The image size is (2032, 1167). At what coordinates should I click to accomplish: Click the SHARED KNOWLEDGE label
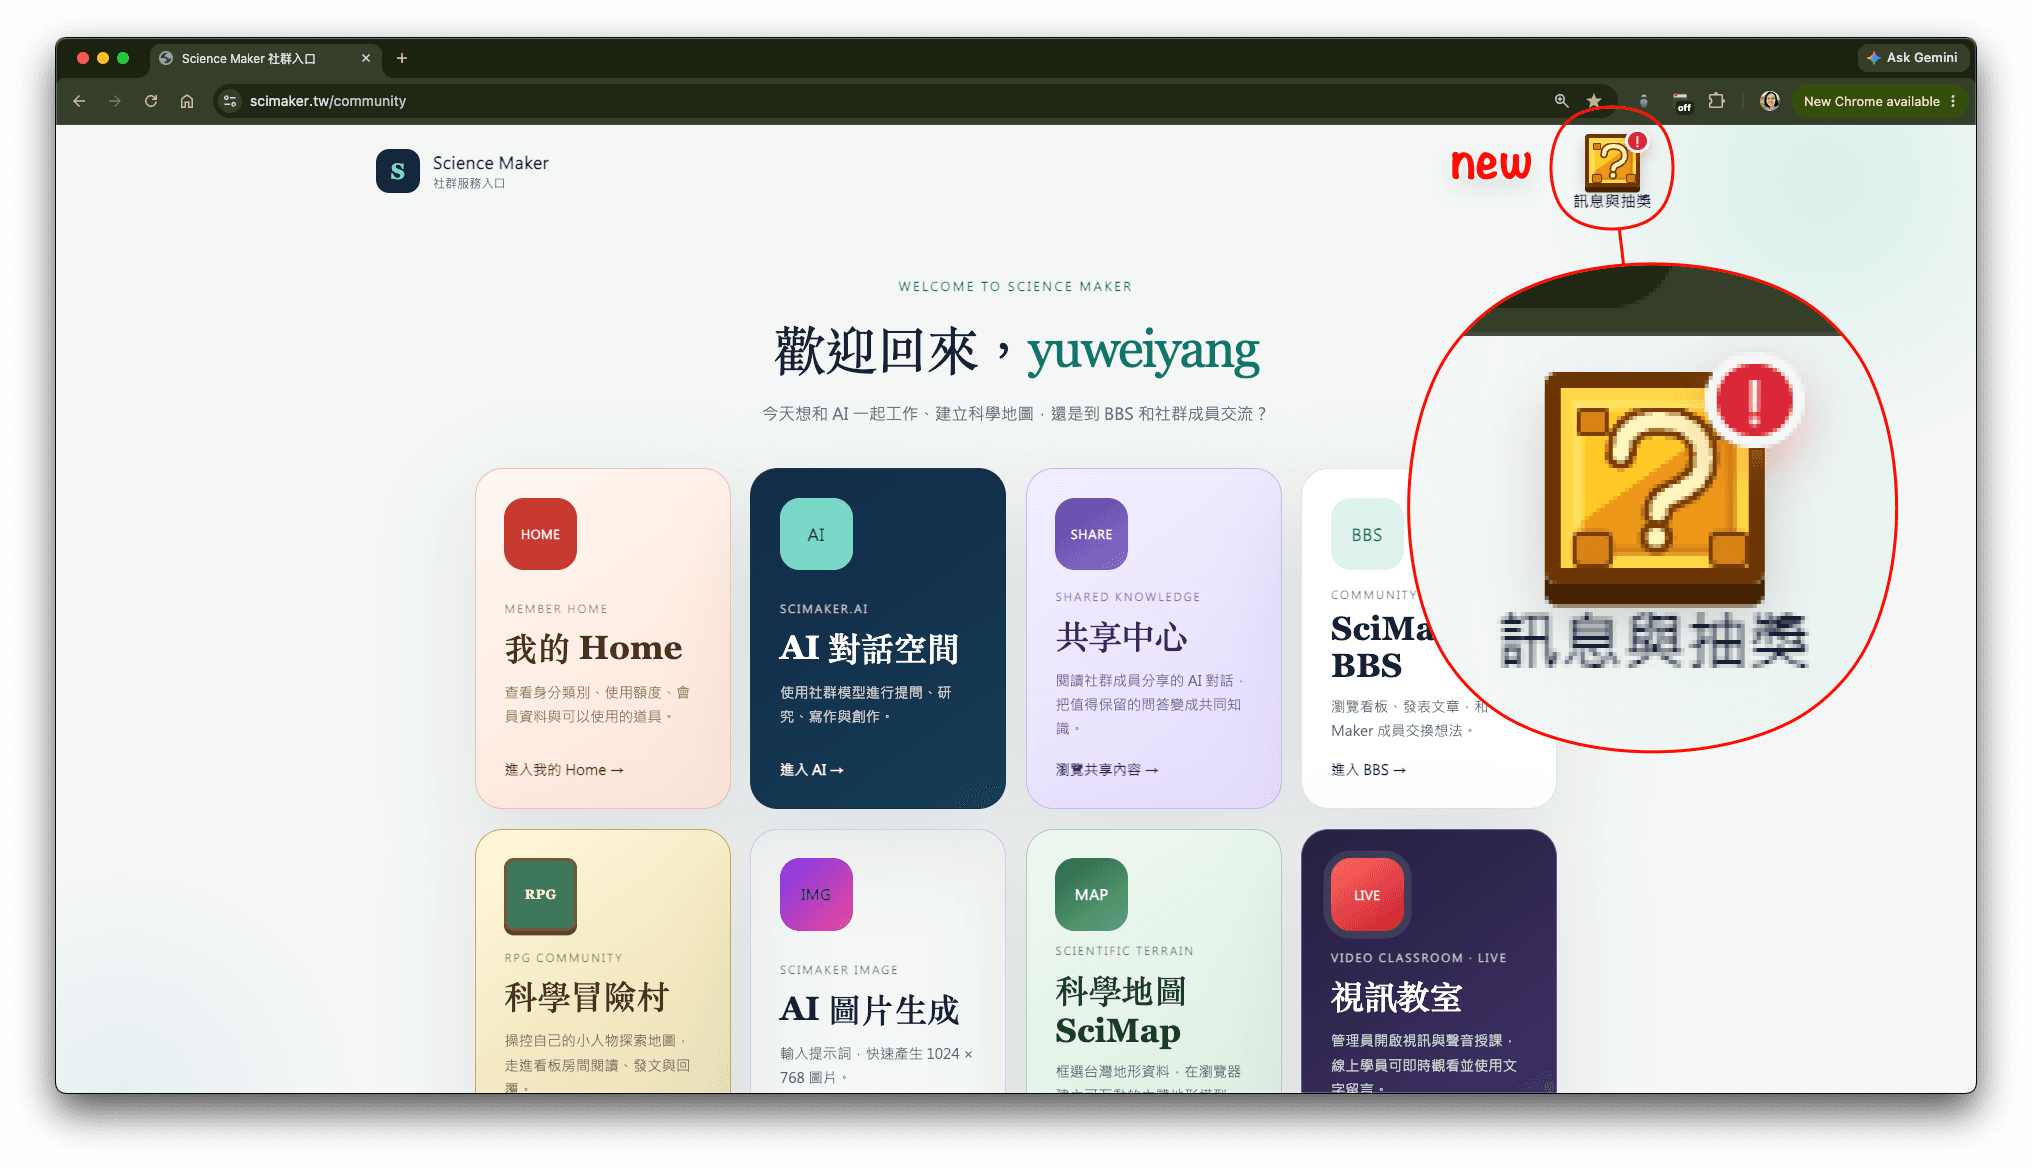pyautogui.click(x=1127, y=597)
